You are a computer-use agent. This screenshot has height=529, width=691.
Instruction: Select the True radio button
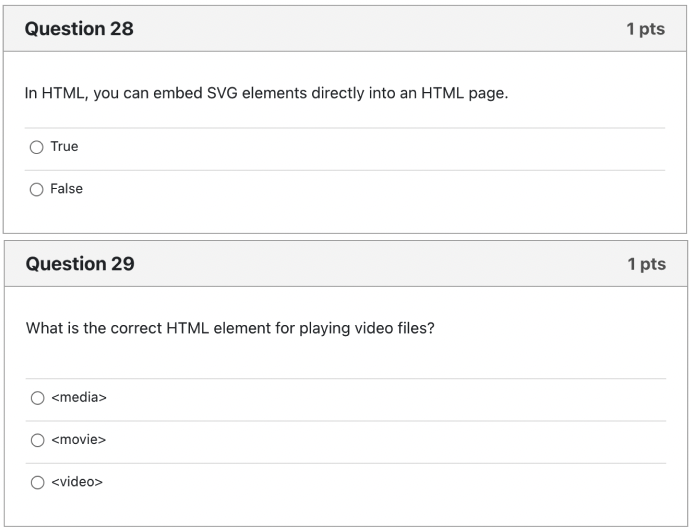pyautogui.click(x=37, y=147)
